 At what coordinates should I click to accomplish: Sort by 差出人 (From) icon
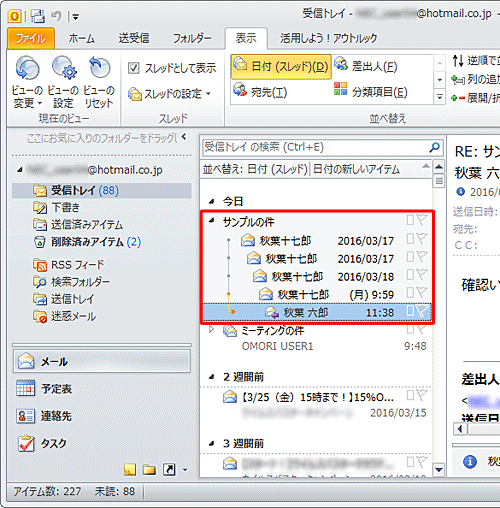pos(341,64)
